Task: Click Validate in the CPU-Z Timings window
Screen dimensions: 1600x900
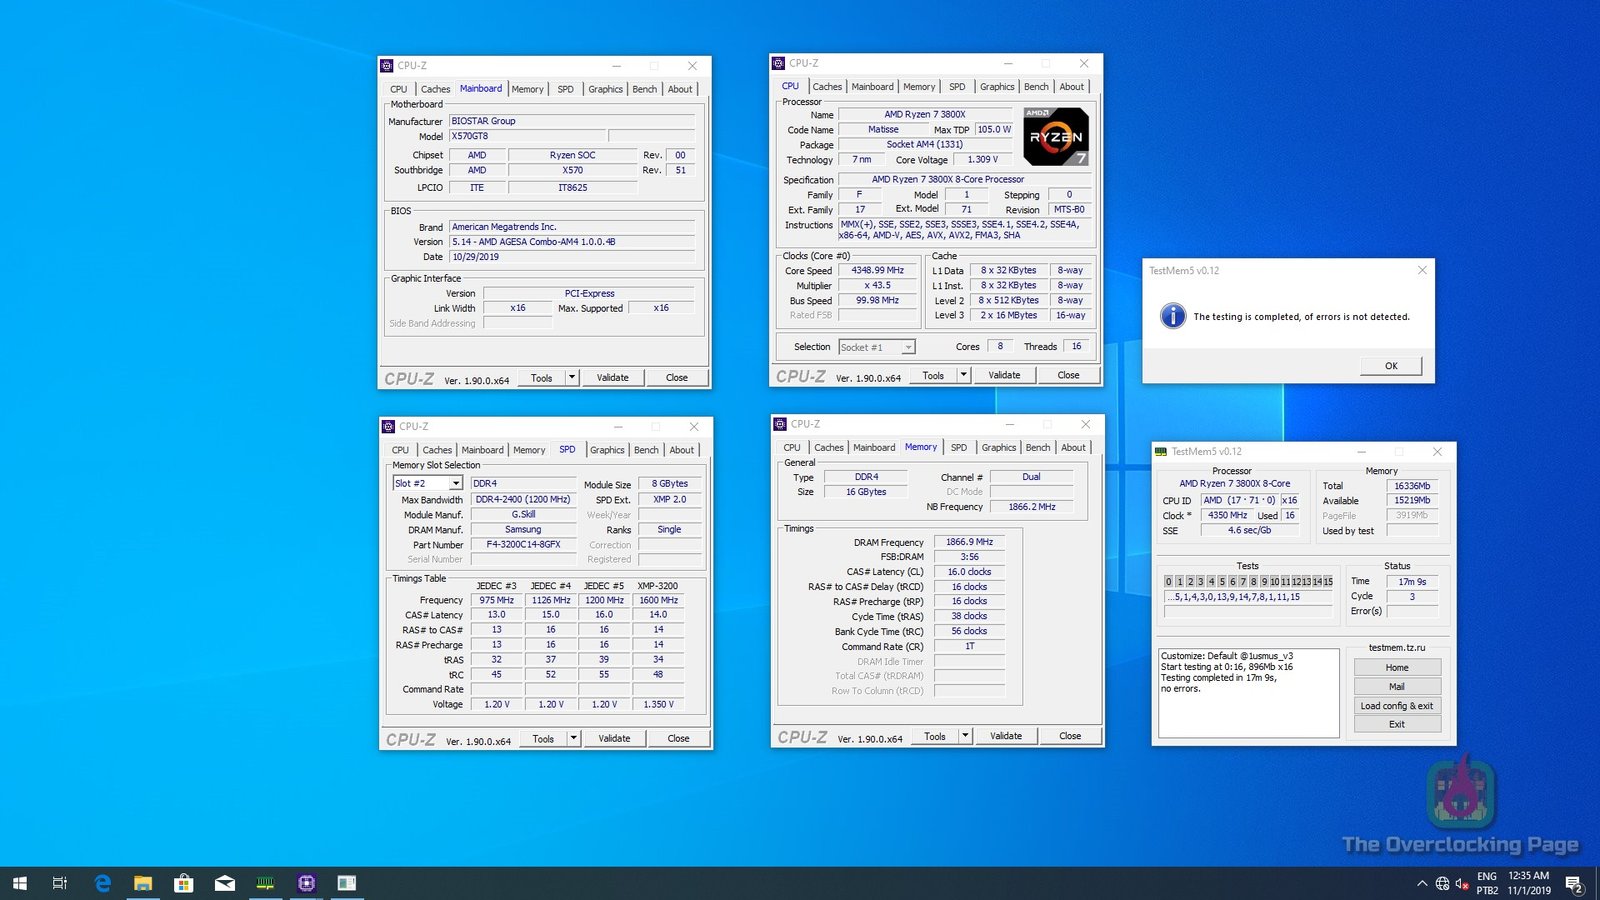Action: 1005,736
